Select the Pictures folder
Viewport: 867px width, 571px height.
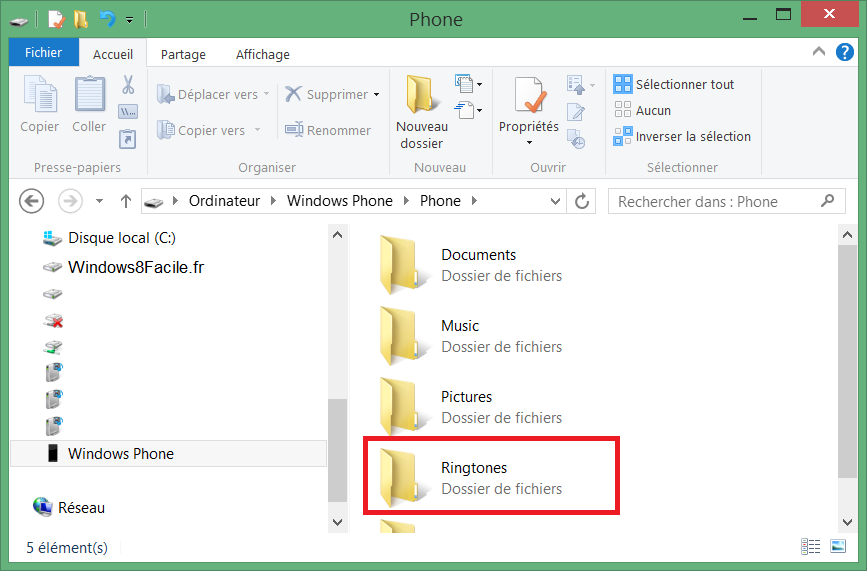(472, 407)
